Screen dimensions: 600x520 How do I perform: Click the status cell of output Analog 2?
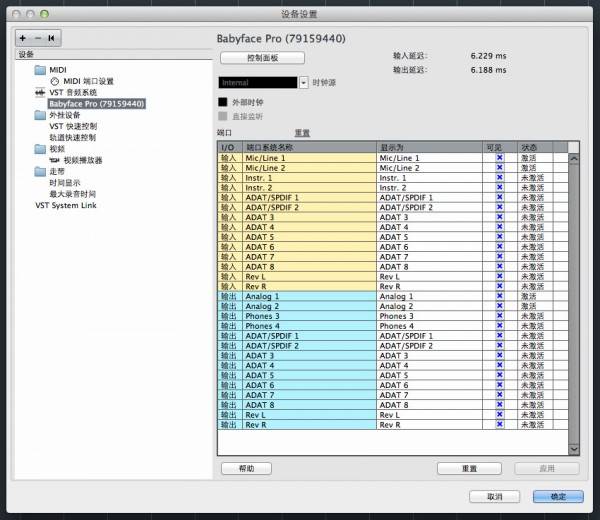coord(535,306)
